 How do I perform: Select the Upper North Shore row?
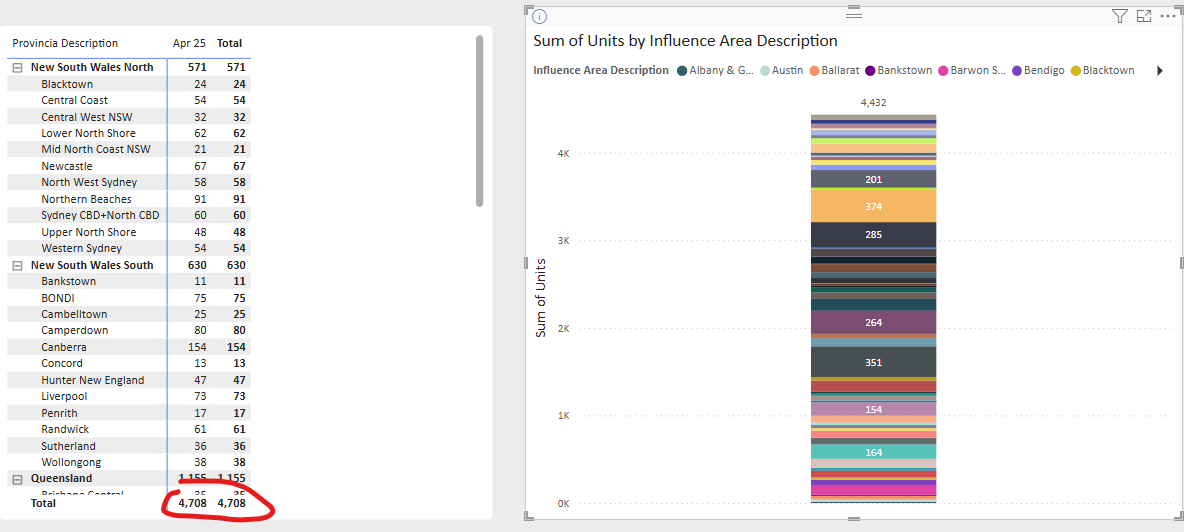point(129,232)
